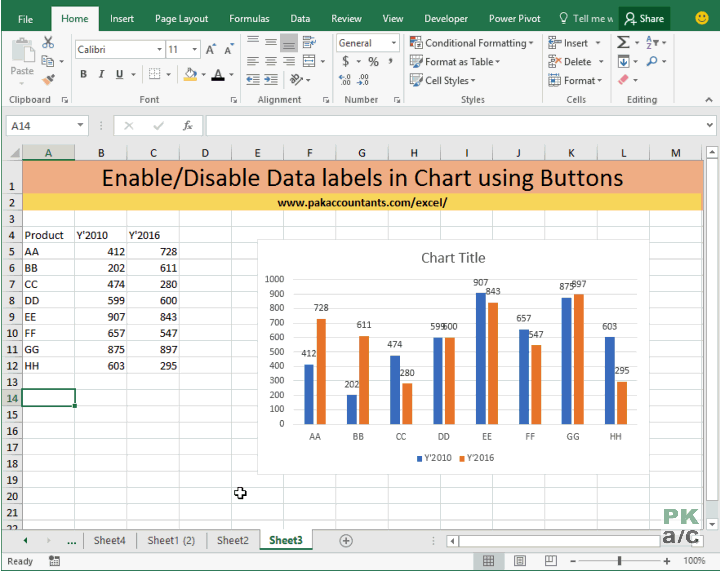The image size is (720, 571).
Task: Increase indent in Alignment group
Action: coord(271,80)
